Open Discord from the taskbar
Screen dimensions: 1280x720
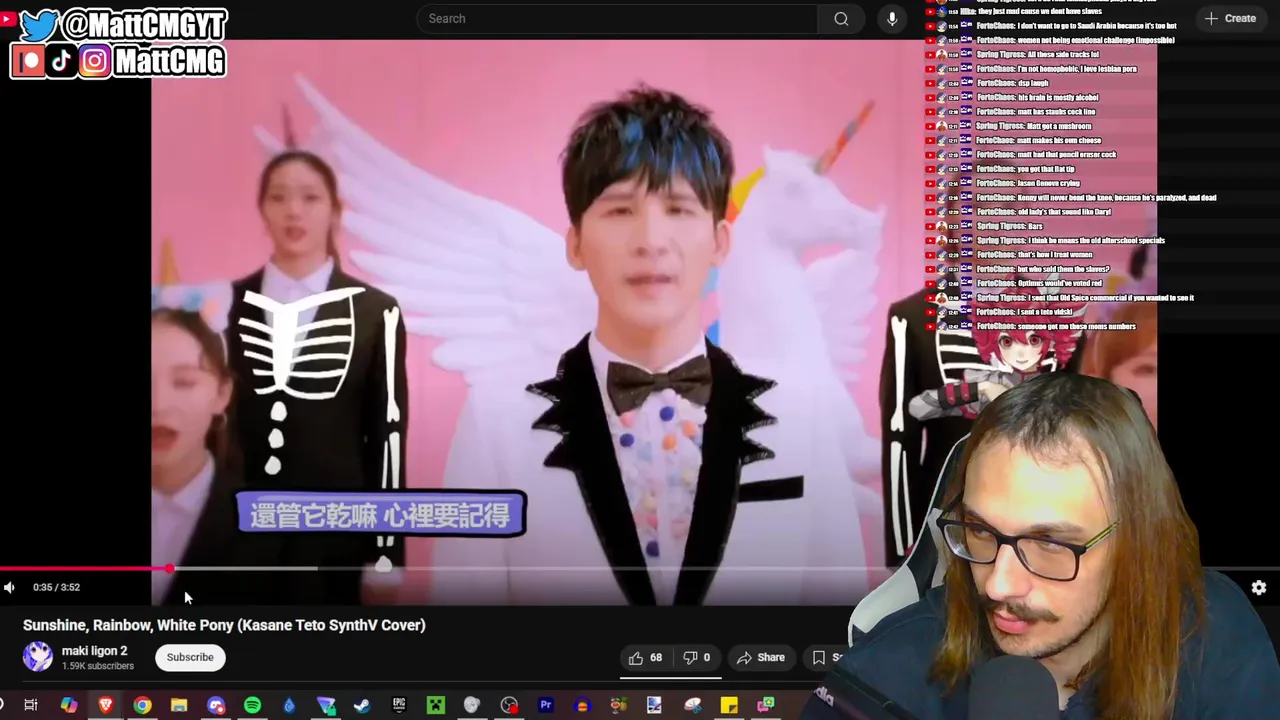[216, 705]
